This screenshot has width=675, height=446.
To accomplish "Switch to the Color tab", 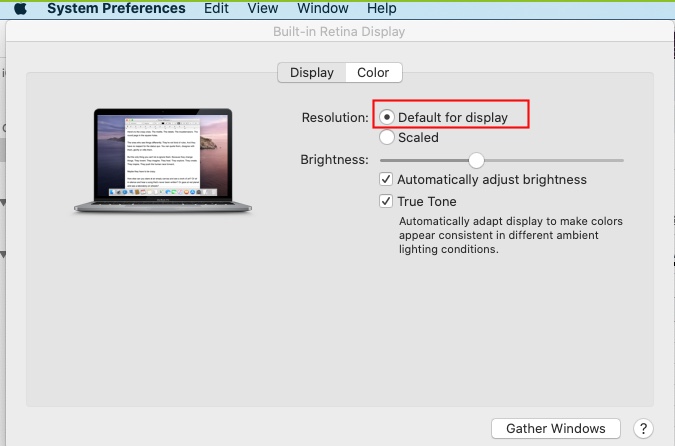I will point(373,72).
